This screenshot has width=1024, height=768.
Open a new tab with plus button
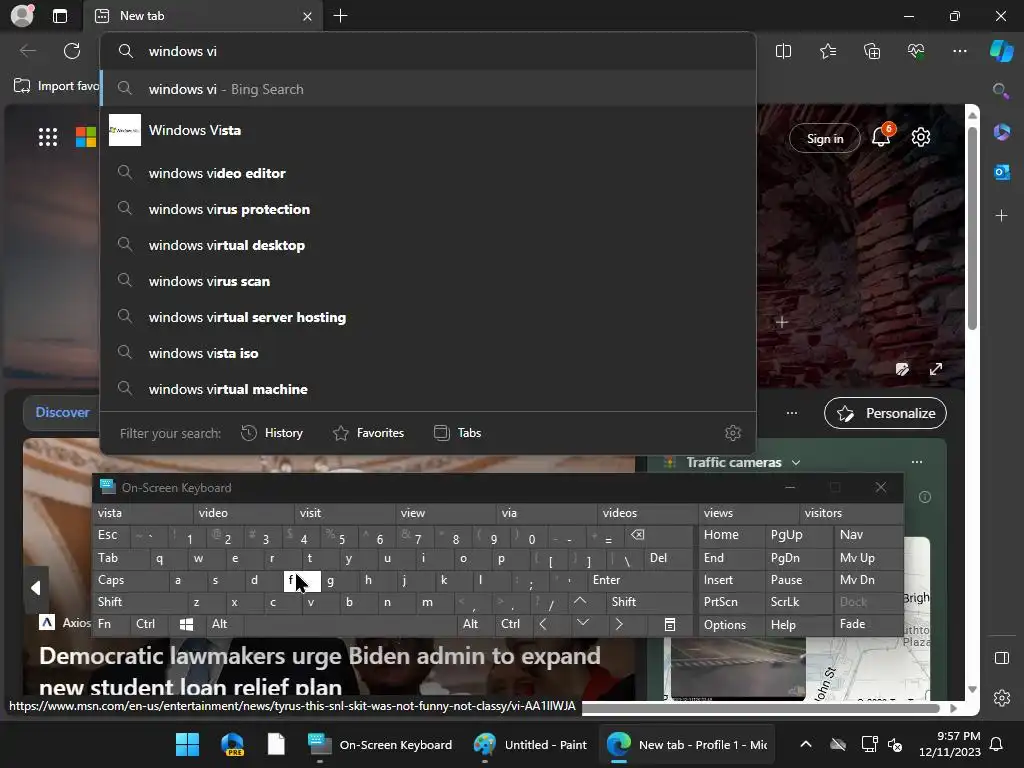340,16
